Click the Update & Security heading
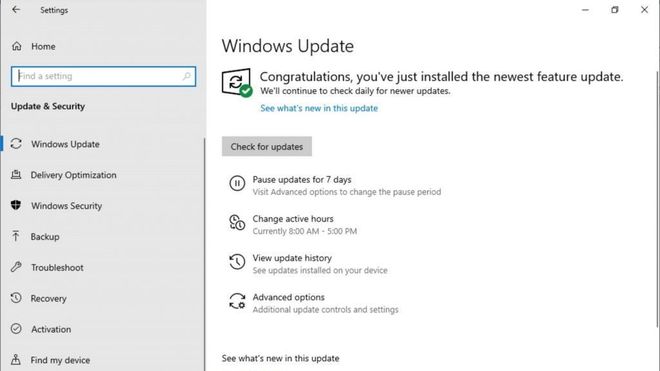The width and height of the screenshot is (660, 371). [x=48, y=107]
